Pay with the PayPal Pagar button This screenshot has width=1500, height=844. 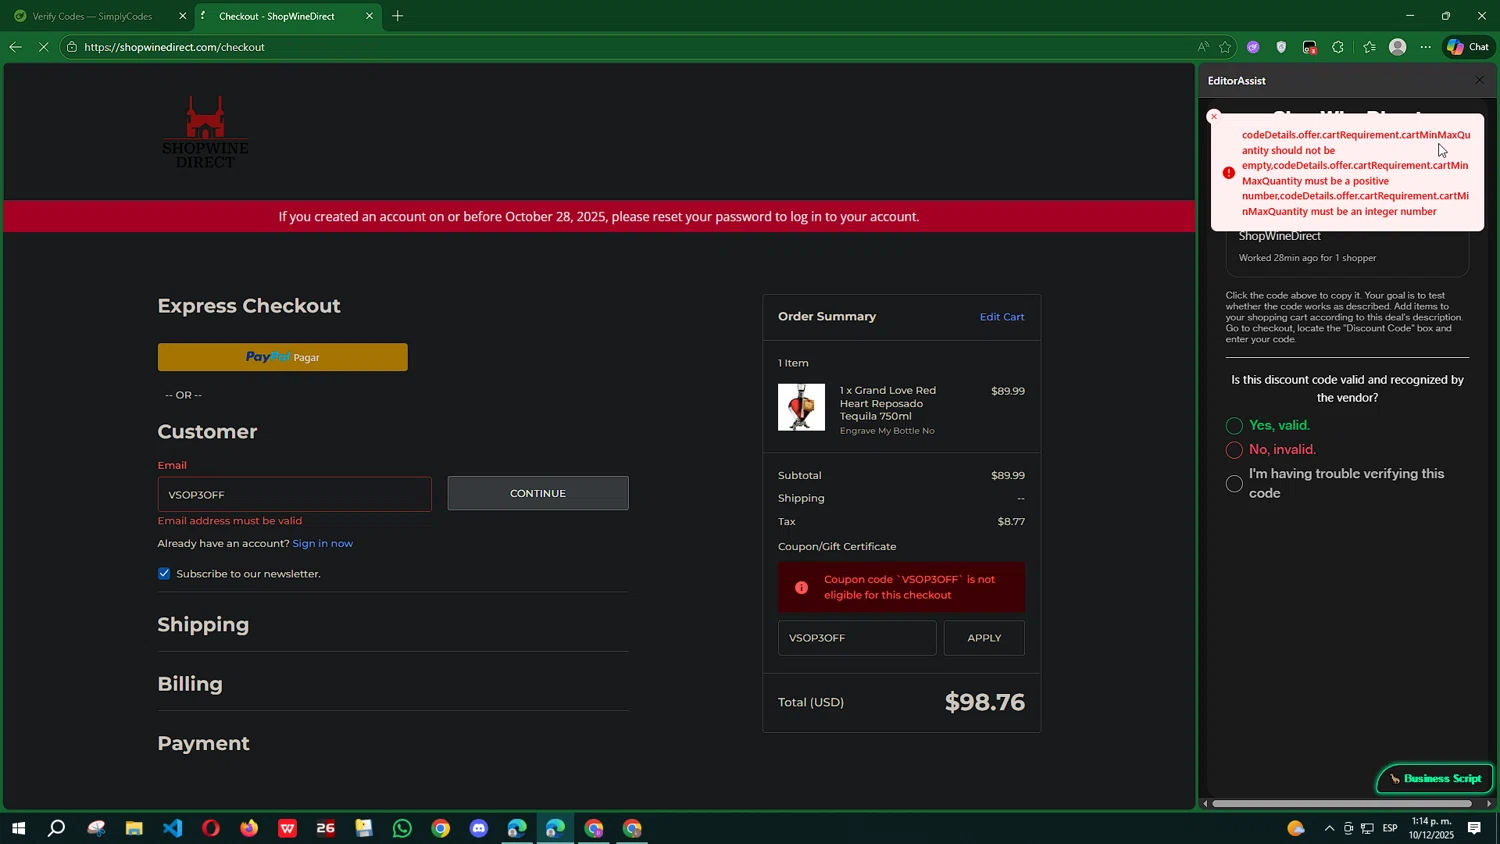coord(283,357)
